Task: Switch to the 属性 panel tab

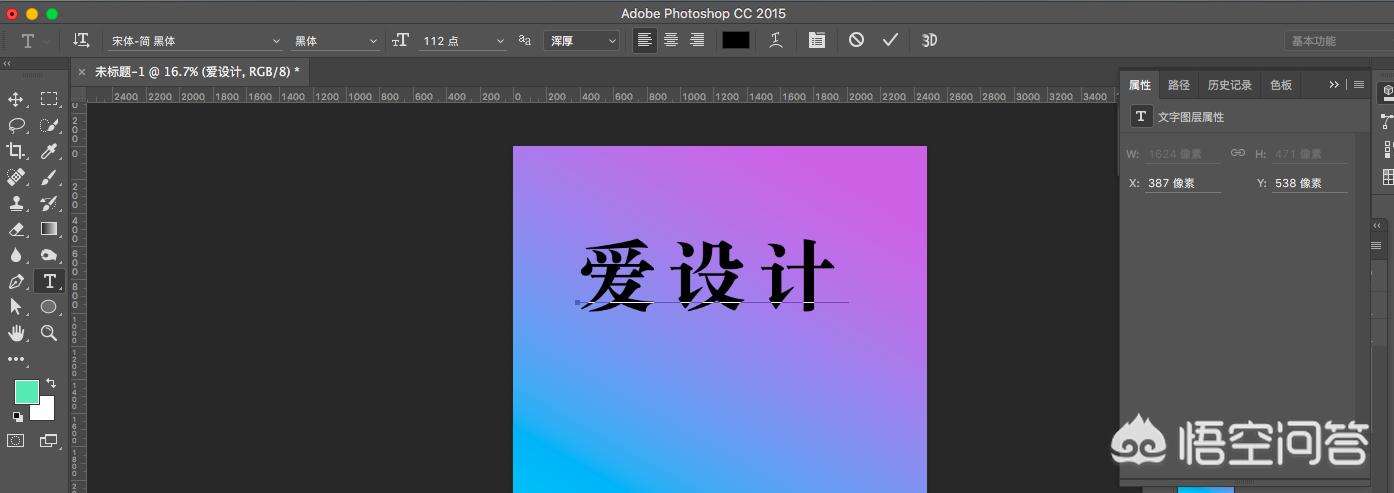Action: point(1140,85)
